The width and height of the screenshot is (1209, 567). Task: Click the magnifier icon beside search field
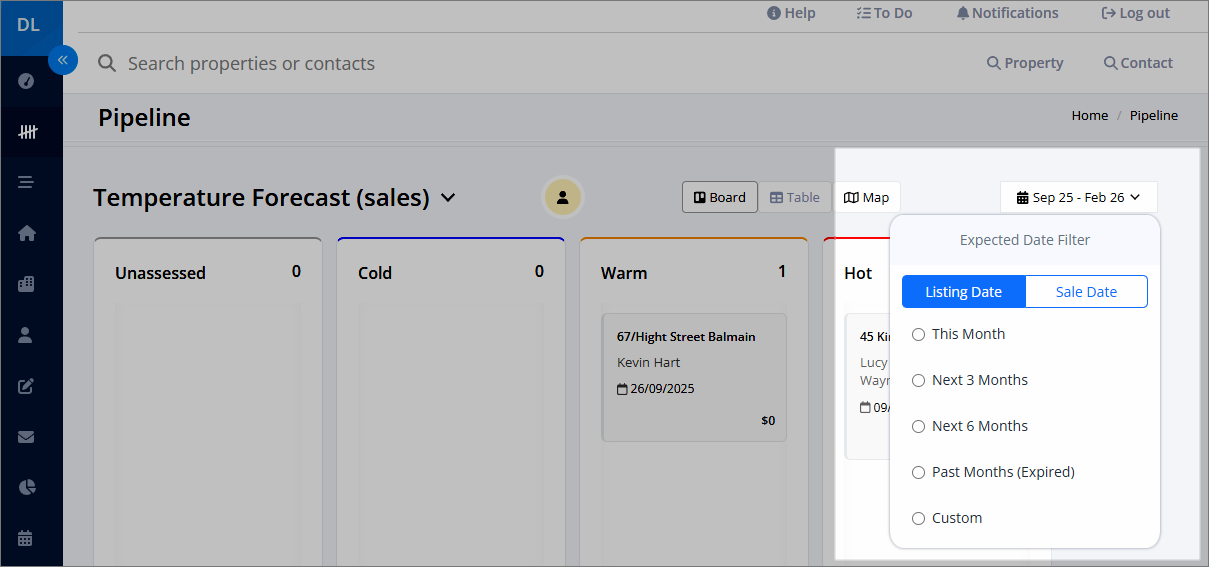[x=107, y=63]
